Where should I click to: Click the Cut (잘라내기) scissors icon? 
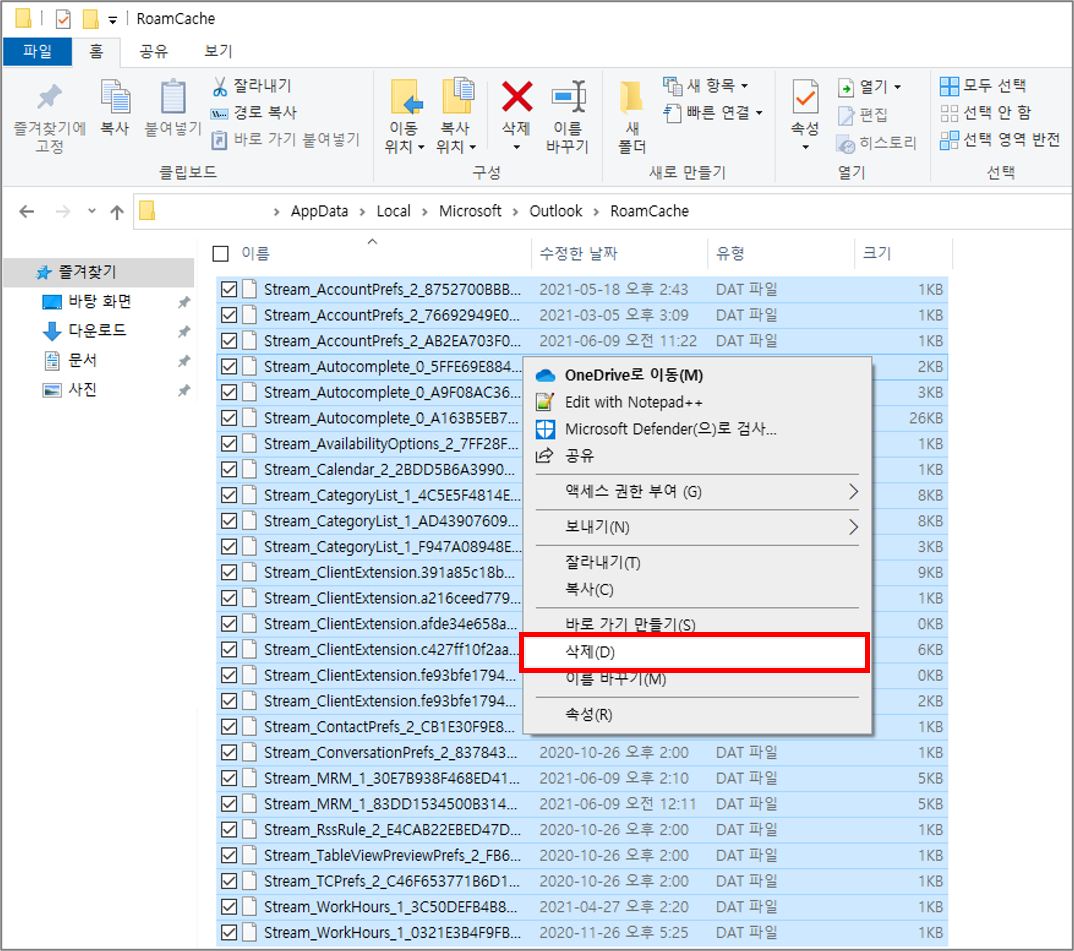(219, 86)
